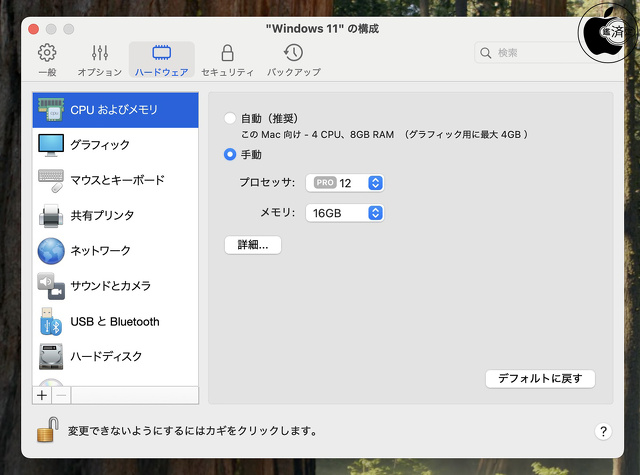Open the プロセッサ count dropdown
Screen dimensions: 640x475
(x=345, y=183)
